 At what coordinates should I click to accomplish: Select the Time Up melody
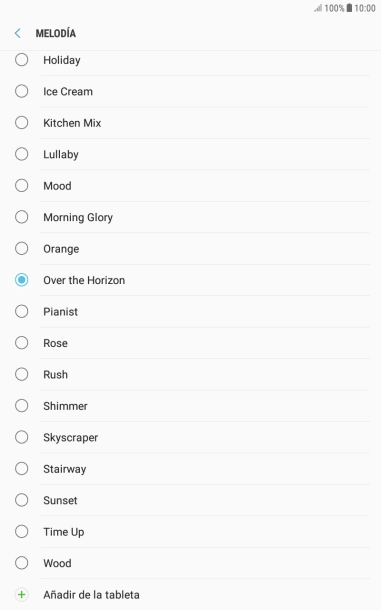(x=190, y=532)
